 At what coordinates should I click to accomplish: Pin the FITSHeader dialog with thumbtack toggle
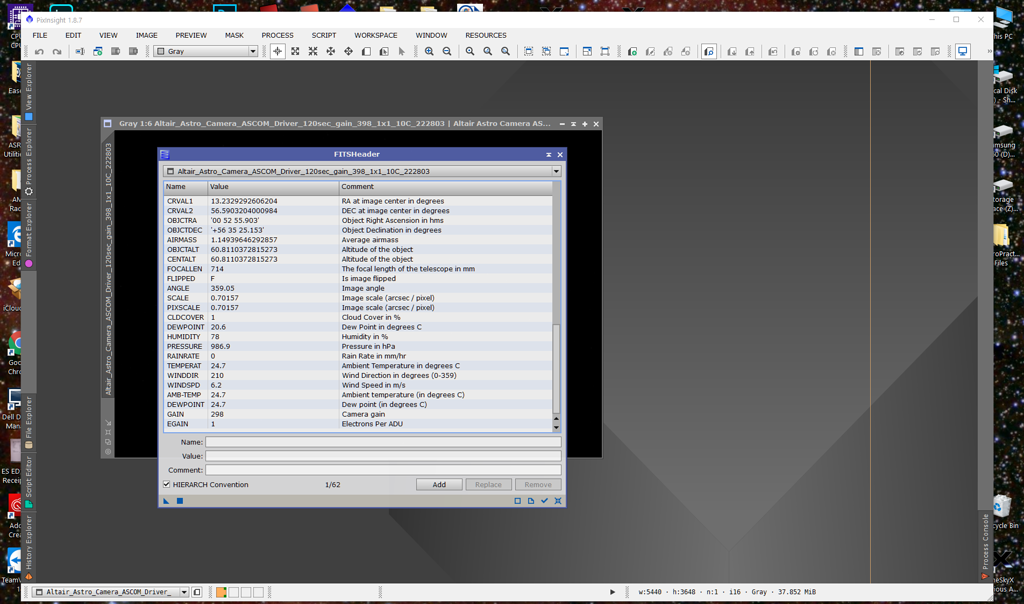pyautogui.click(x=549, y=154)
